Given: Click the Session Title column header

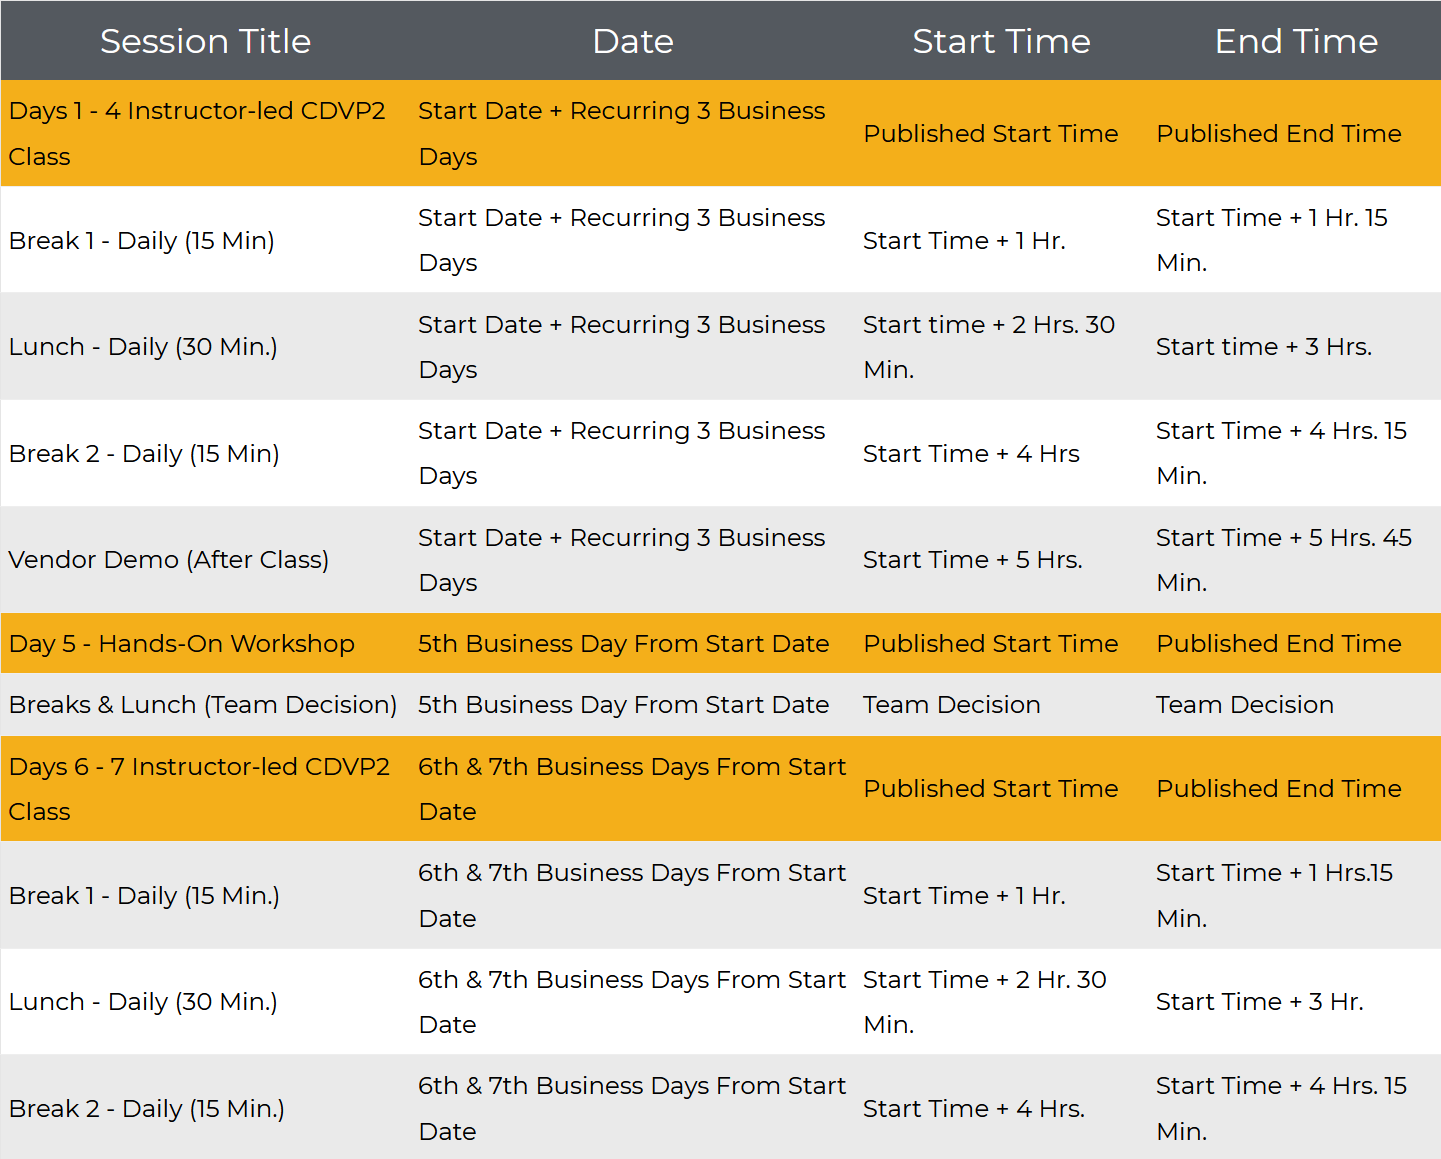Looking at the screenshot, I should (205, 41).
